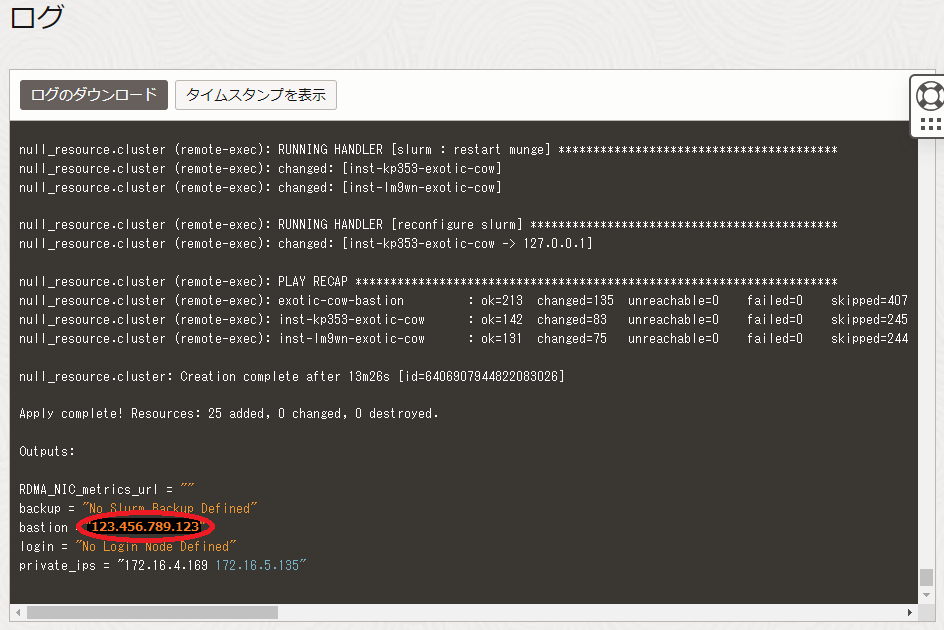944x630 pixels.
Task: Toggle タイムスタンプを表示 to show timestamps
Action: (x=256, y=95)
